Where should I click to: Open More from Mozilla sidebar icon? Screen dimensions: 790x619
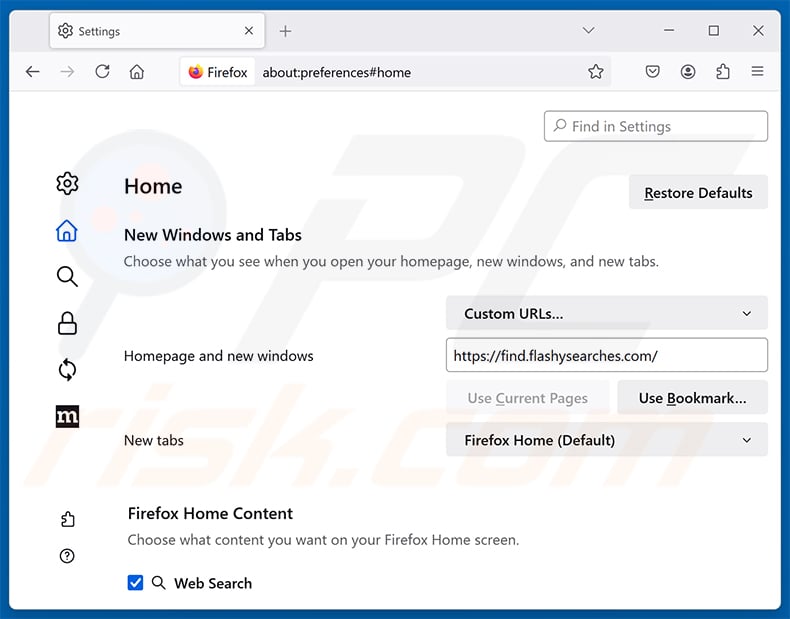[x=67, y=416]
